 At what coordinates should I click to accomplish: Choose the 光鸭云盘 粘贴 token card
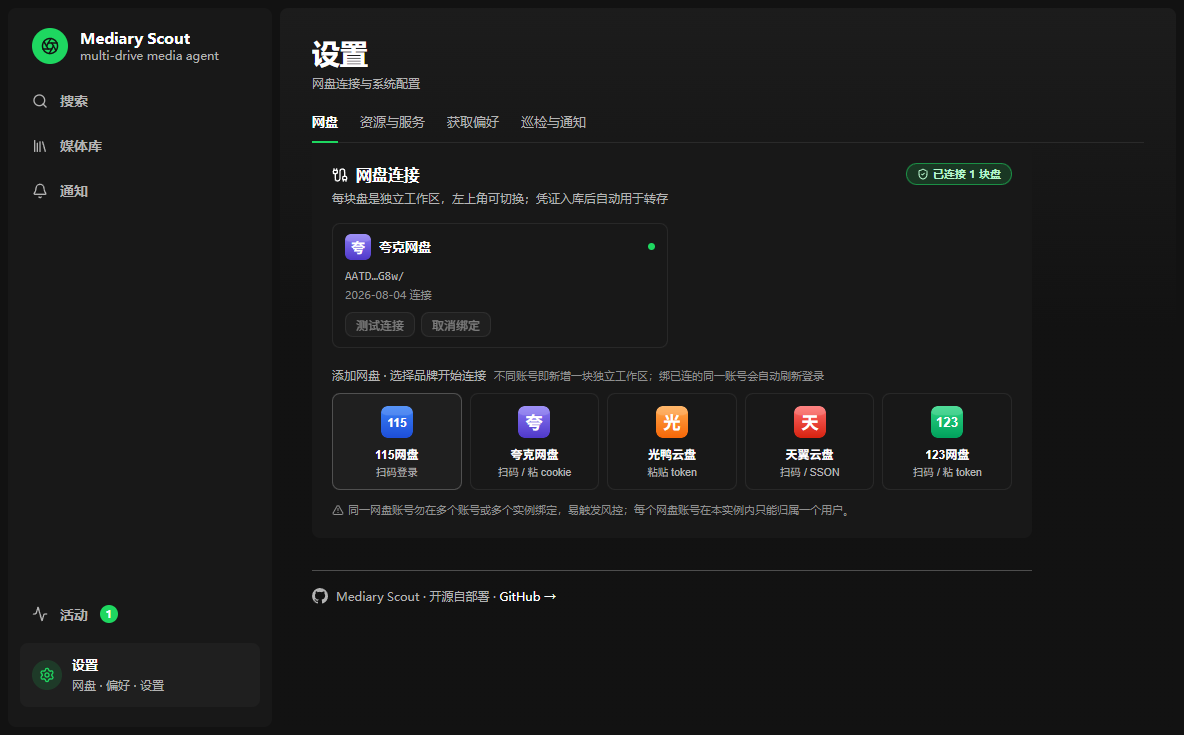[672, 441]
